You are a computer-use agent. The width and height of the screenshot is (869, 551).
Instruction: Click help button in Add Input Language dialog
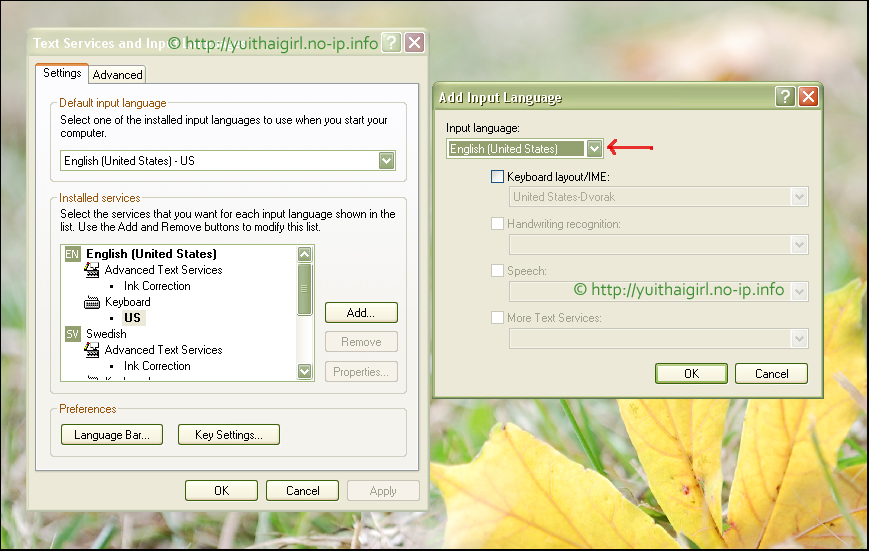point(785,97)
